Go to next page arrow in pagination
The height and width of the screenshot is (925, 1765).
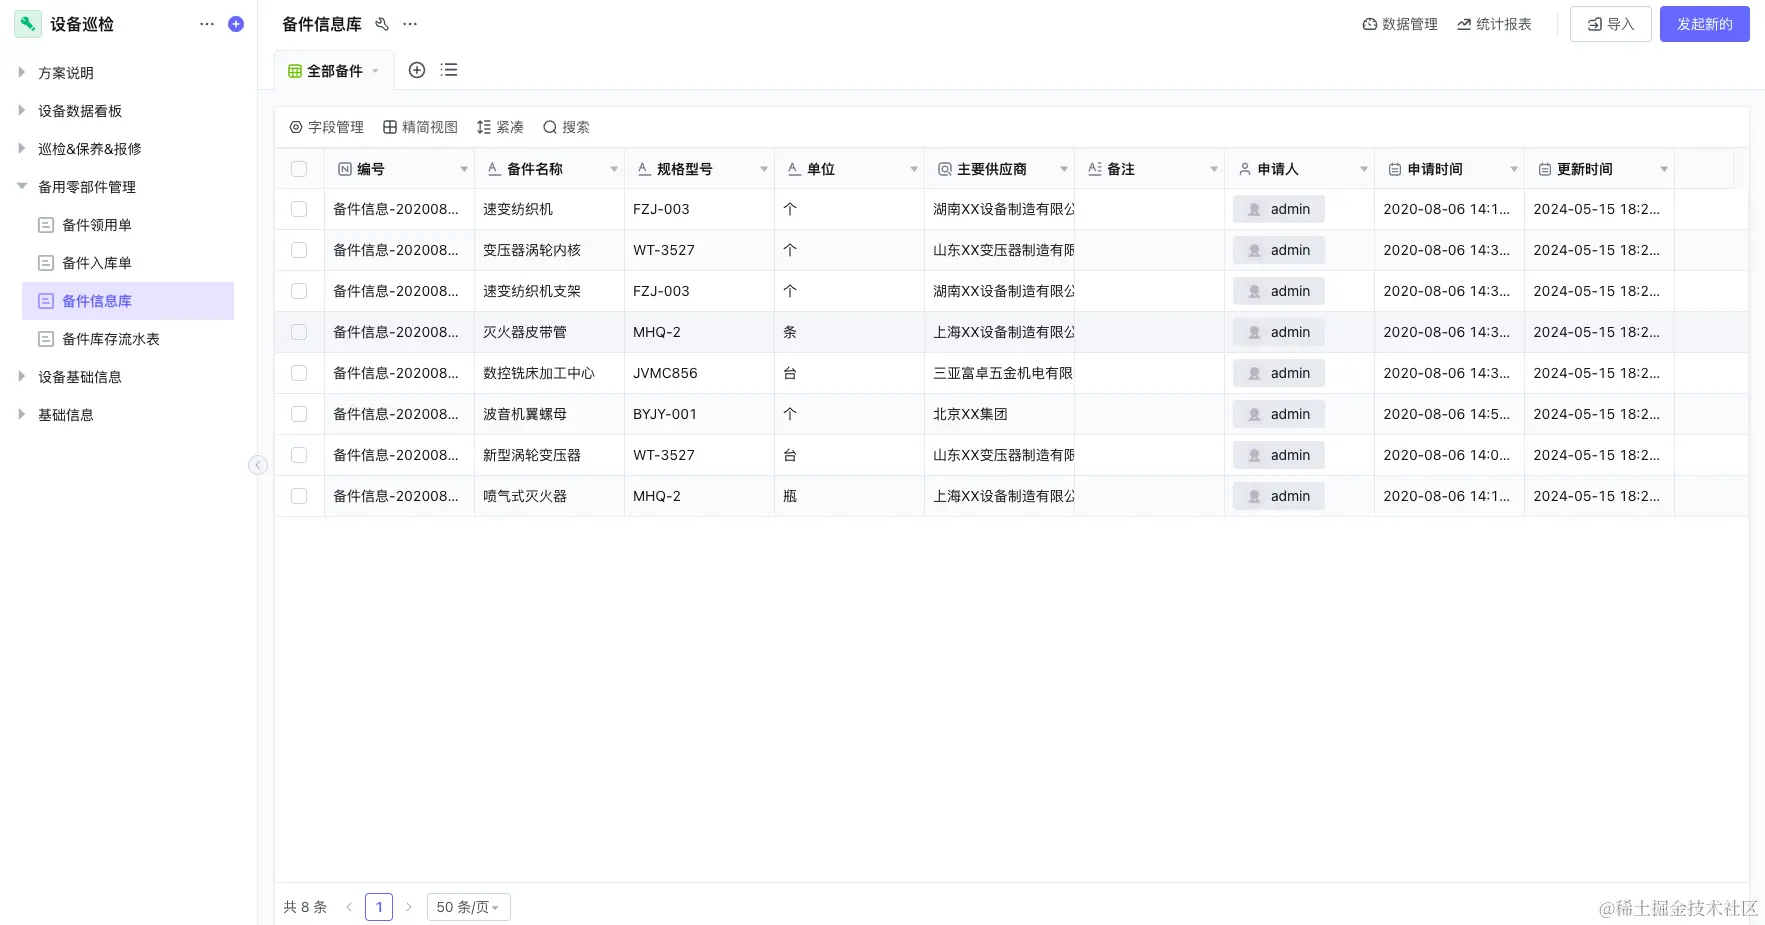(409, 907)
